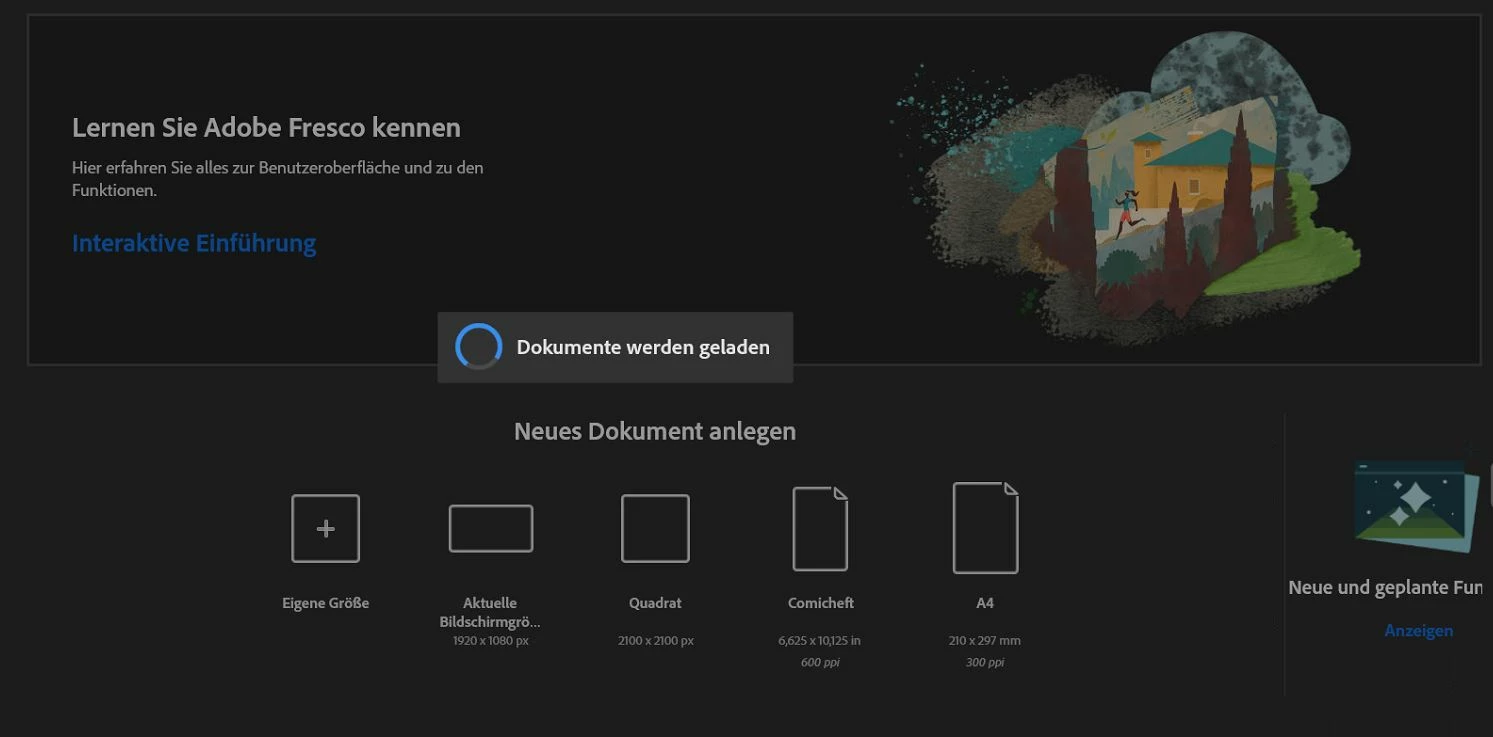
Task: Select the A4 page preset icon
Action: pos(985,528)
